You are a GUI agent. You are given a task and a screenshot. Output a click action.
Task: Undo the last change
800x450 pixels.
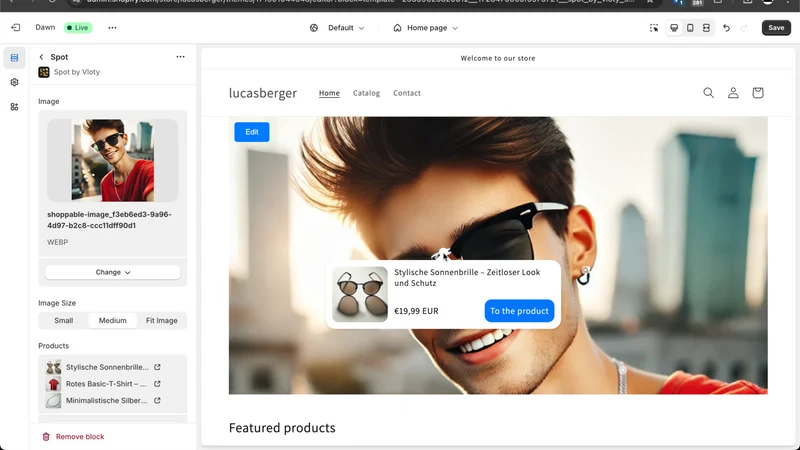pos(727,28)
